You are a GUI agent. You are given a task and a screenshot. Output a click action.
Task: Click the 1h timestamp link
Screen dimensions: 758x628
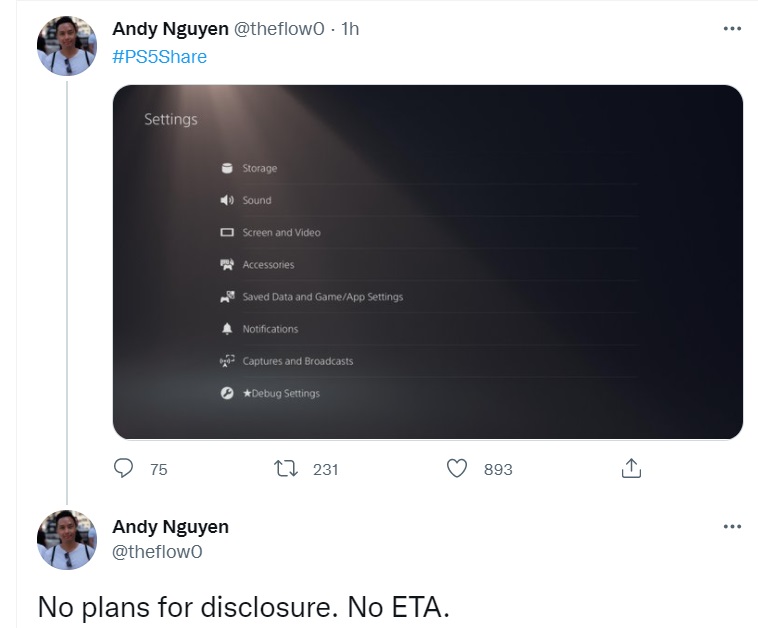pos(350,29)
